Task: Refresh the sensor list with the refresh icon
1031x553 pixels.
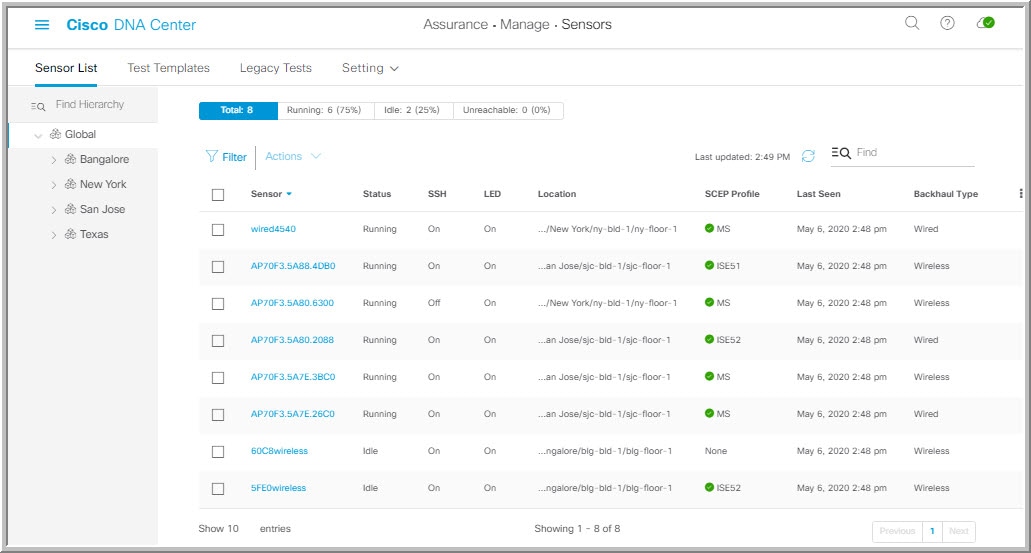Action: pyautogui.click(x=808, y=156)
